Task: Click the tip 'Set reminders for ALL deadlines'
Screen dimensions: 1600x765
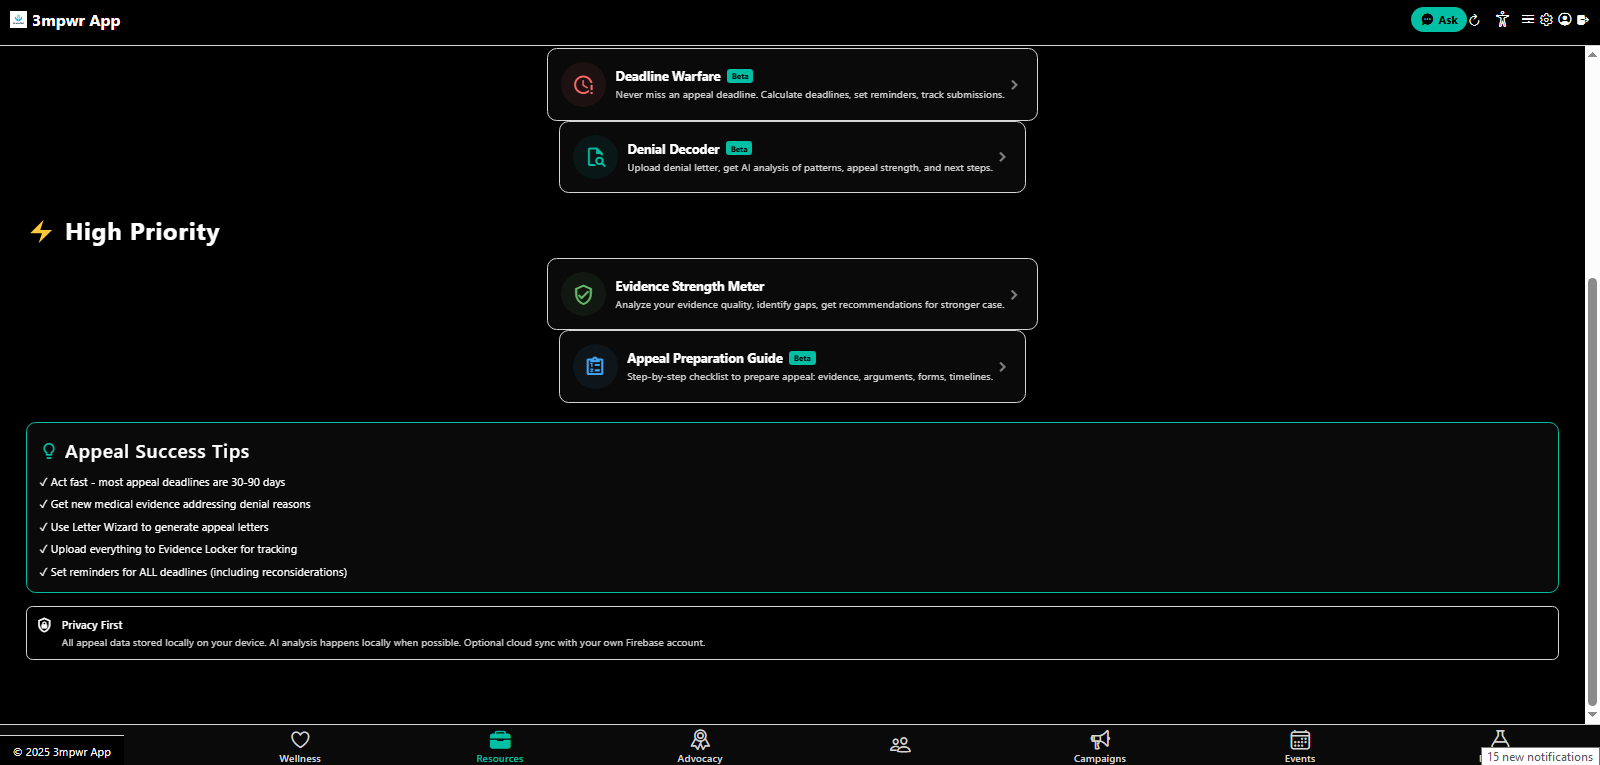Action: (193, 572)
